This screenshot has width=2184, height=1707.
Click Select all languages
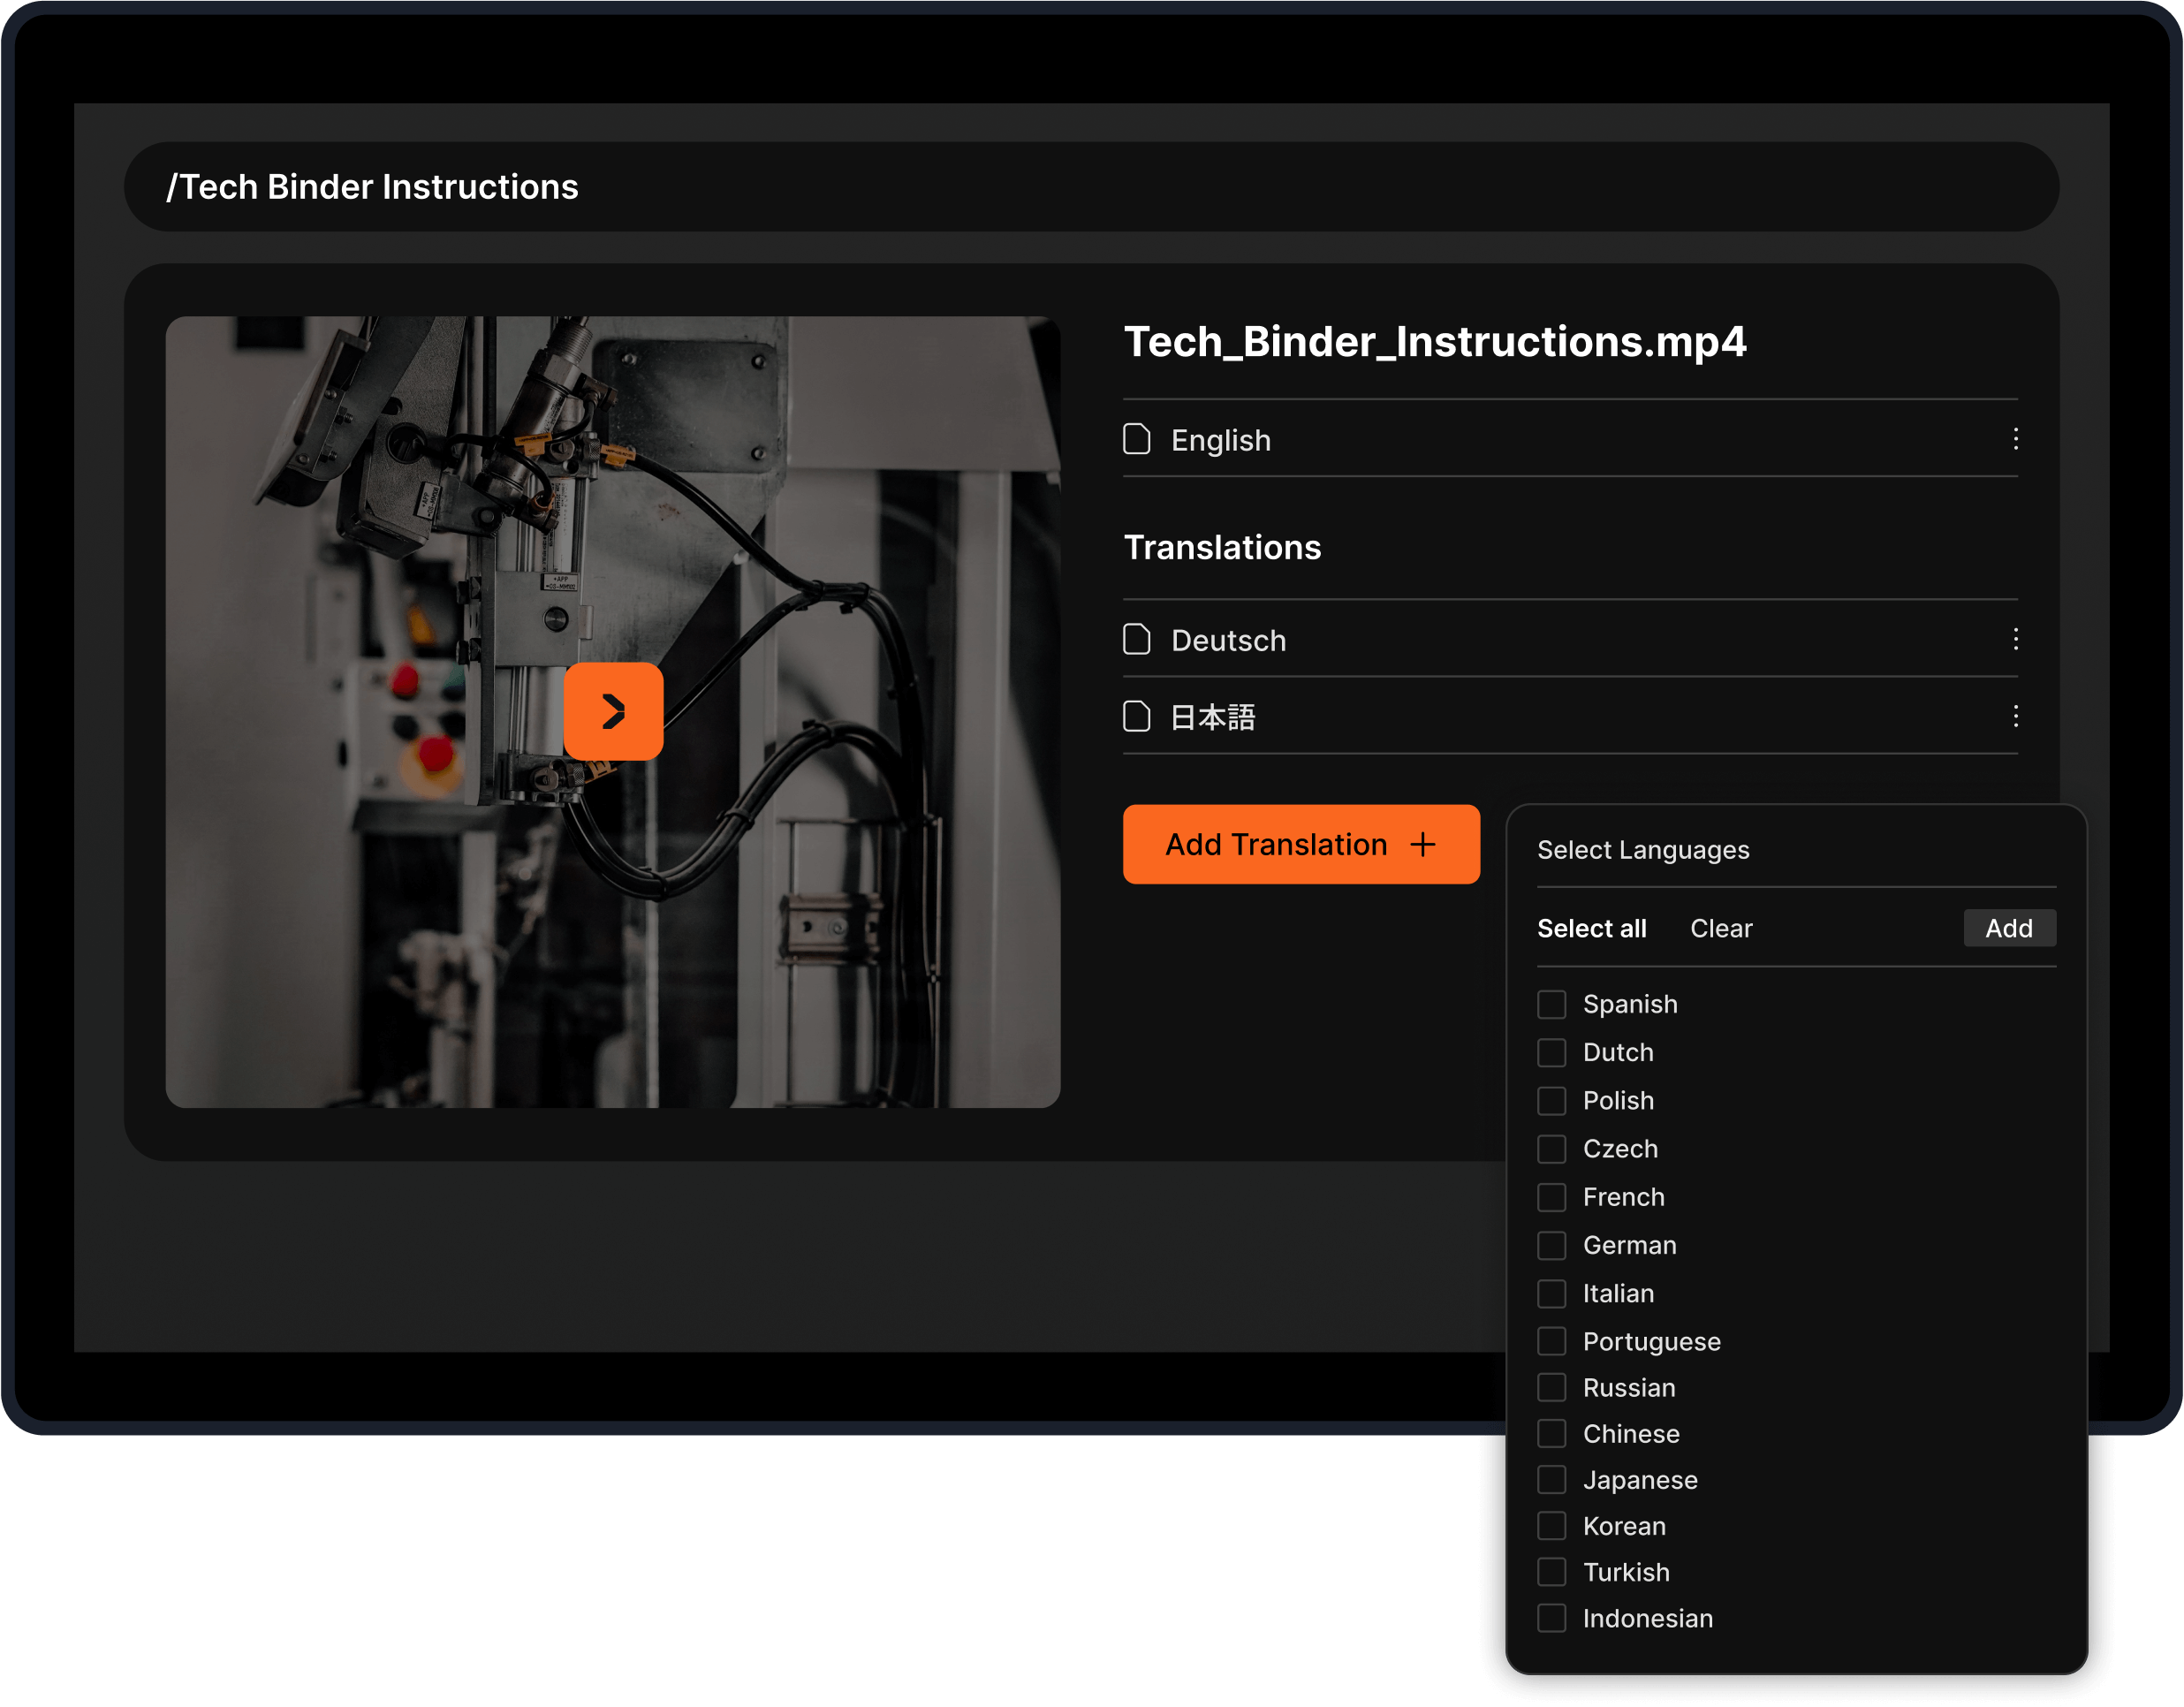(1591, 928)
